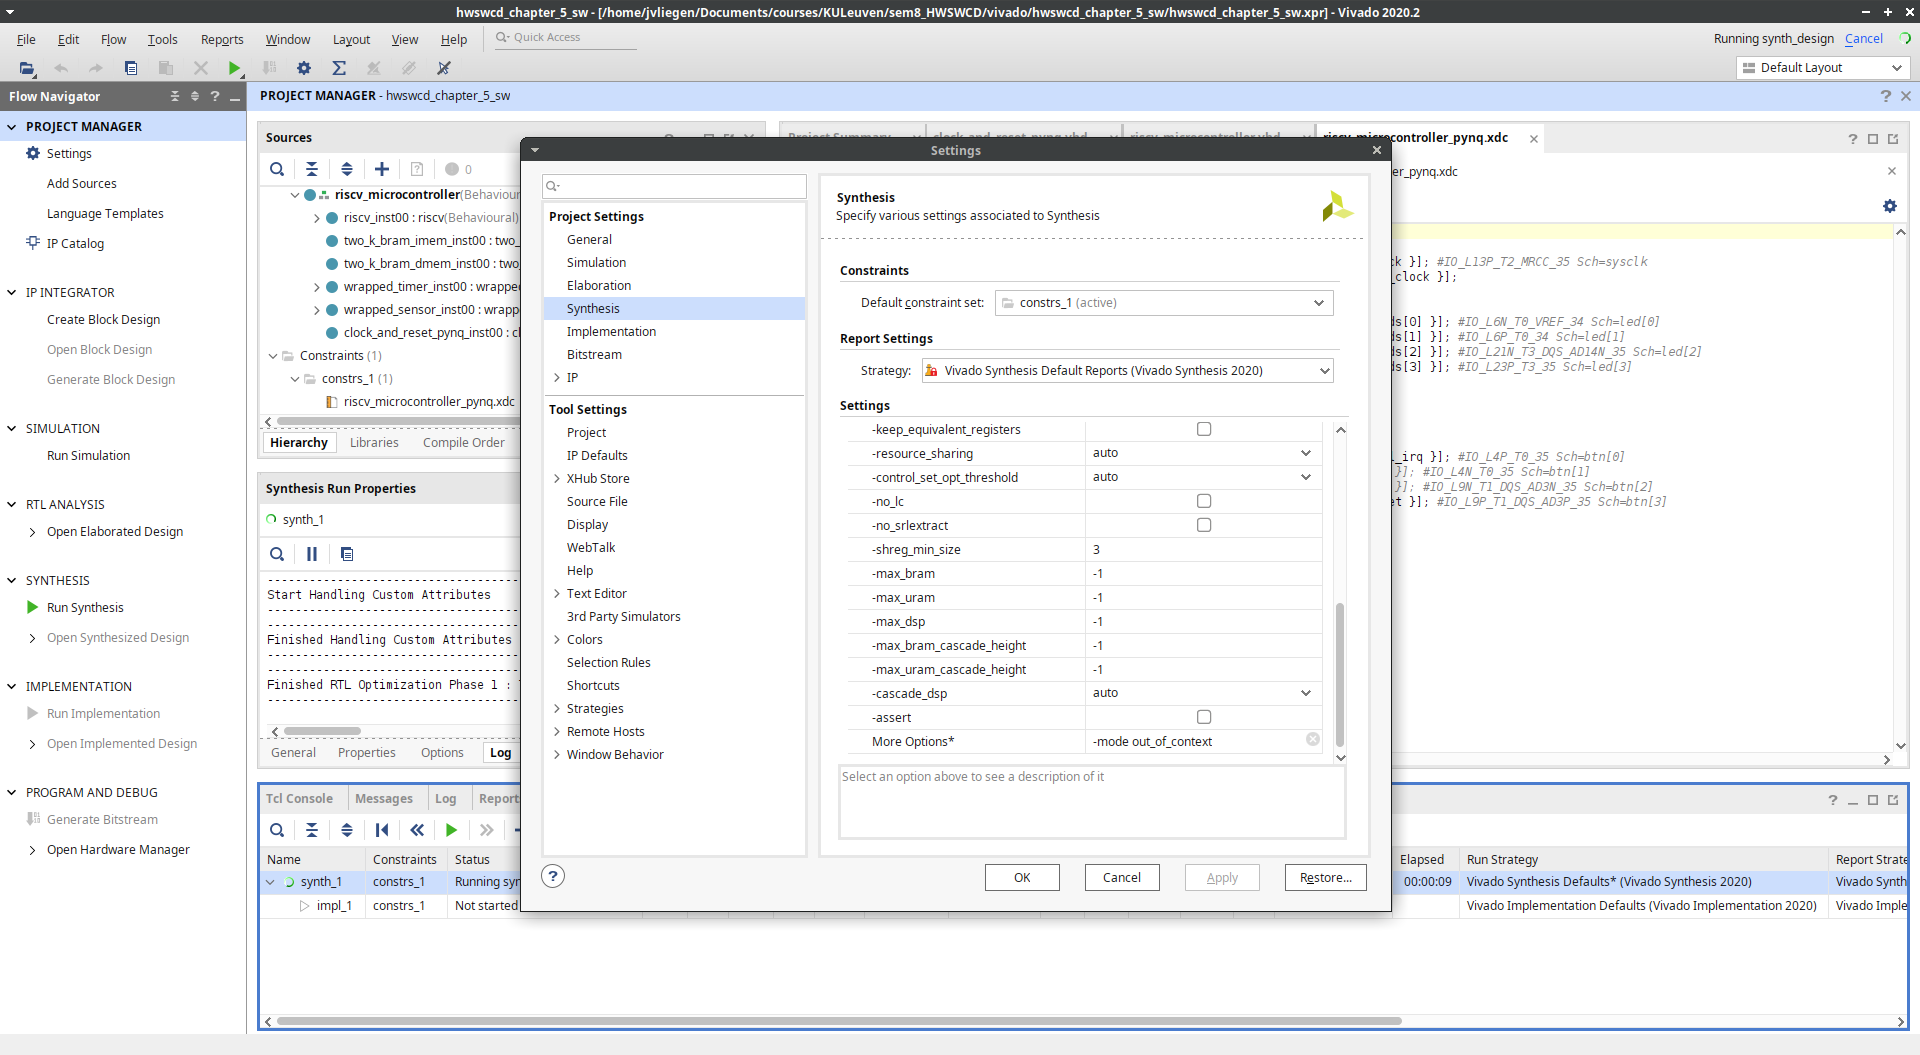Click the settings list vertical scrollbar
This screenshot has height=1055, width=1920.
1340,673
